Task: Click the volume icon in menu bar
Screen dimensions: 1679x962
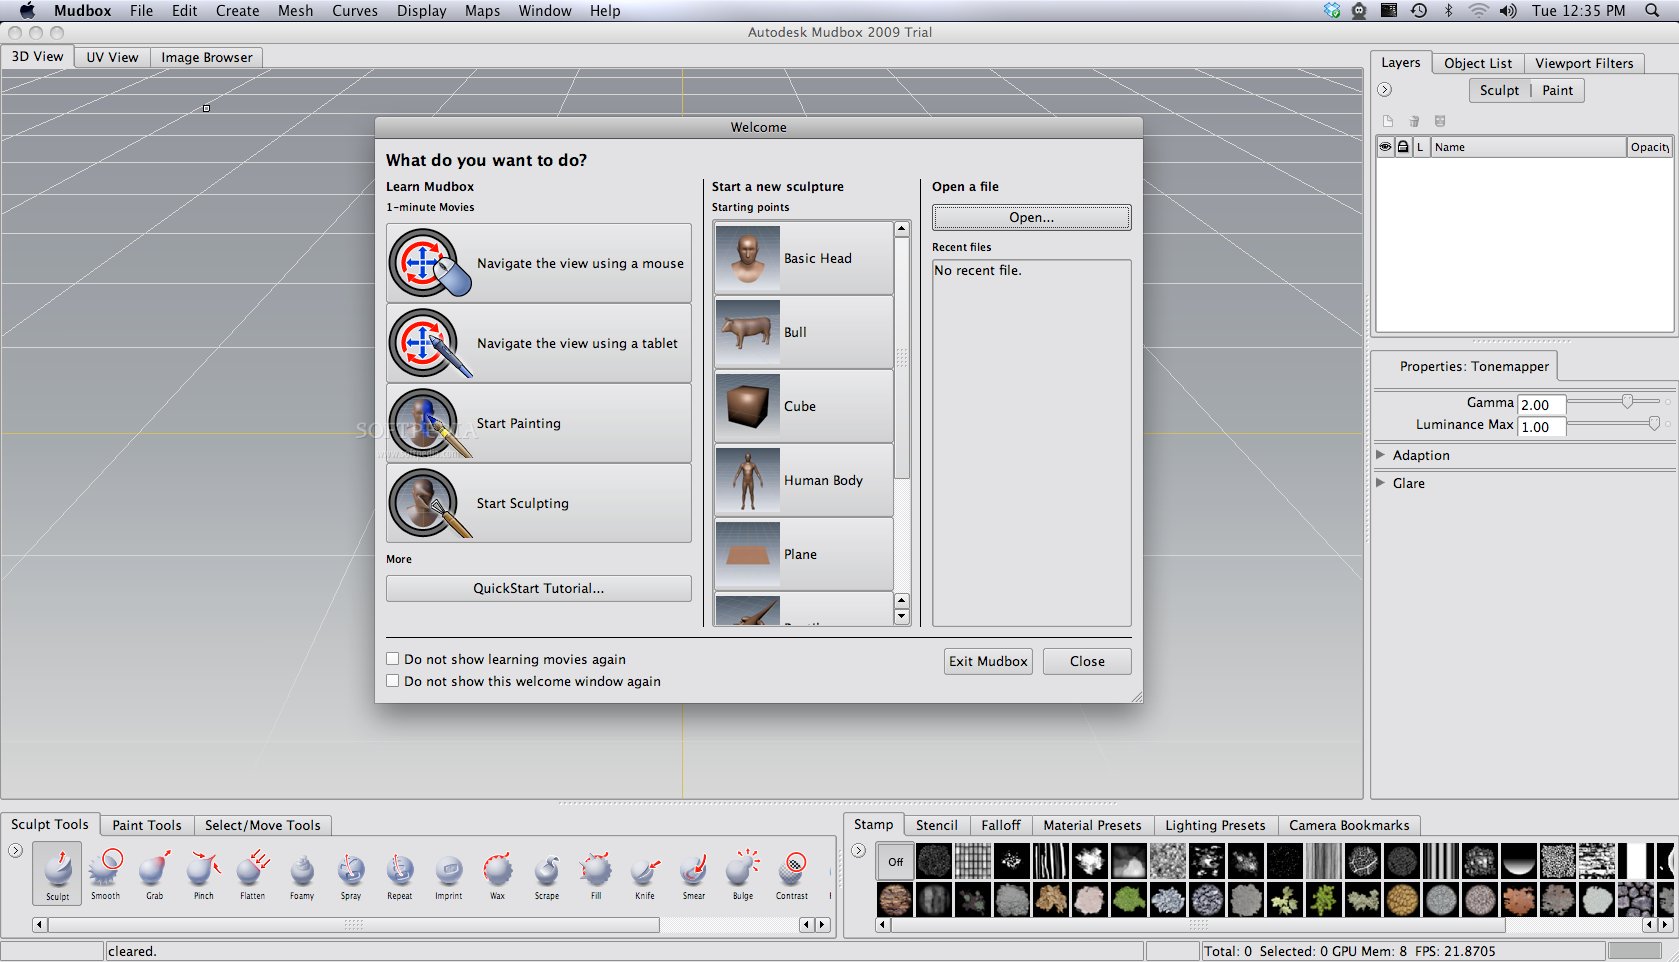Action: (1508, 10)
